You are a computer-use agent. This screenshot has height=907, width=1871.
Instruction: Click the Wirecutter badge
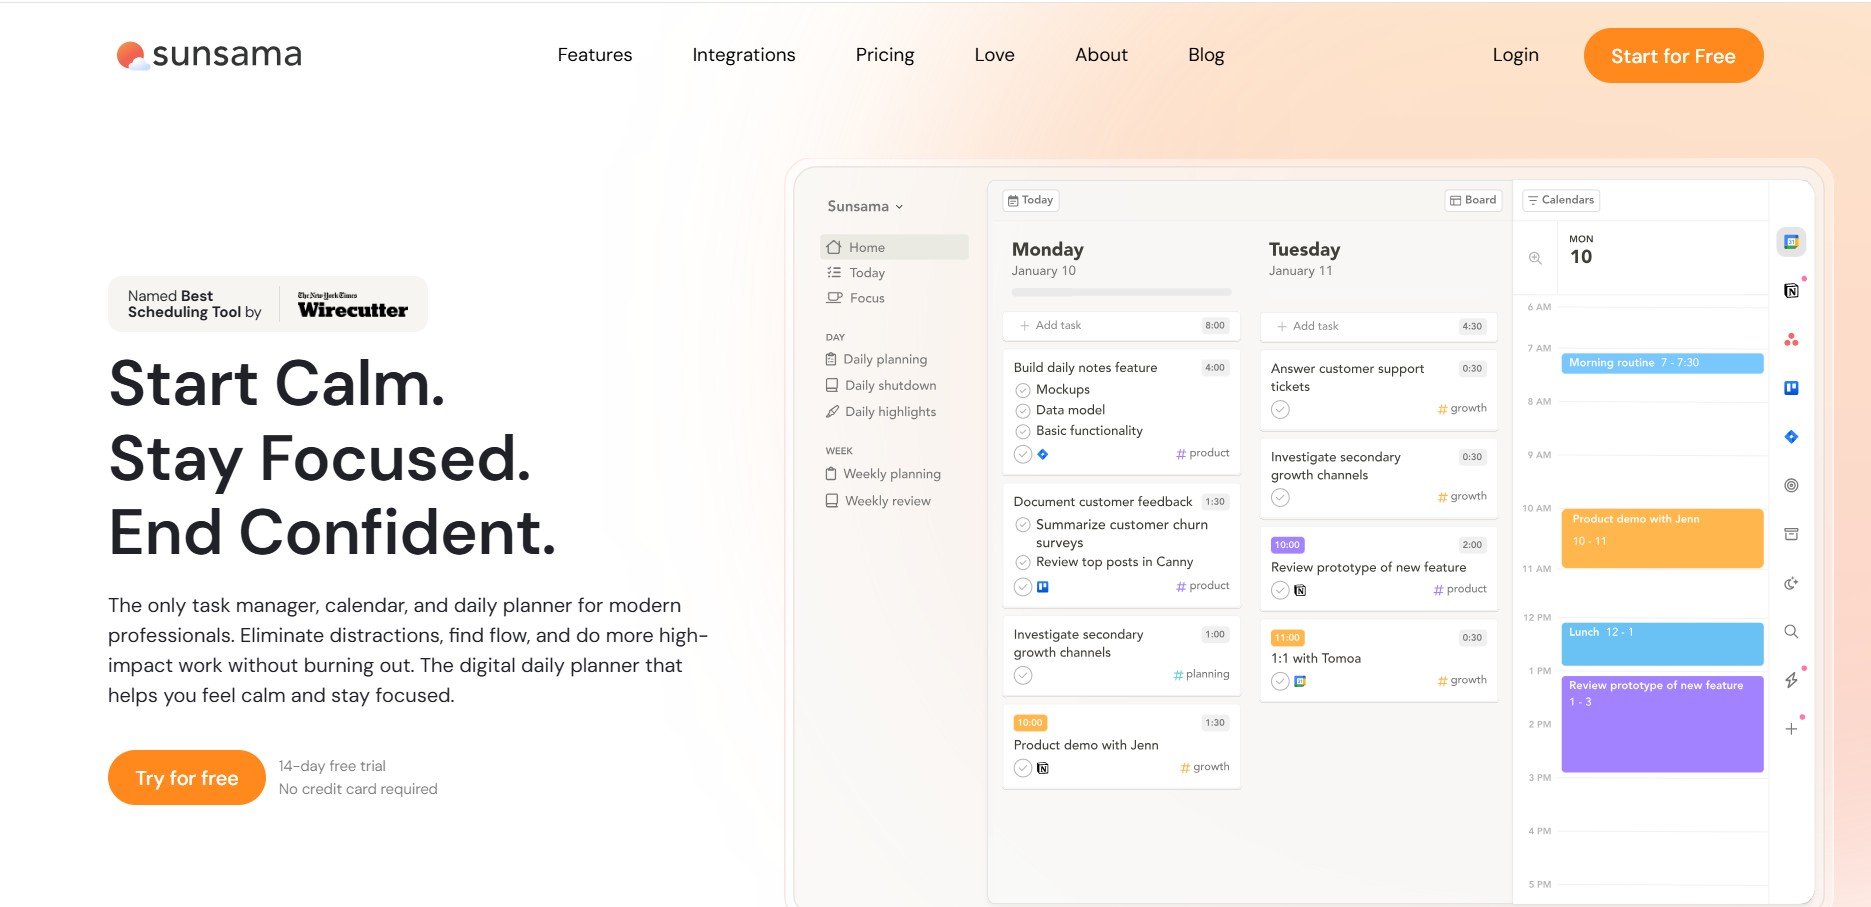[x=268, y=304]
